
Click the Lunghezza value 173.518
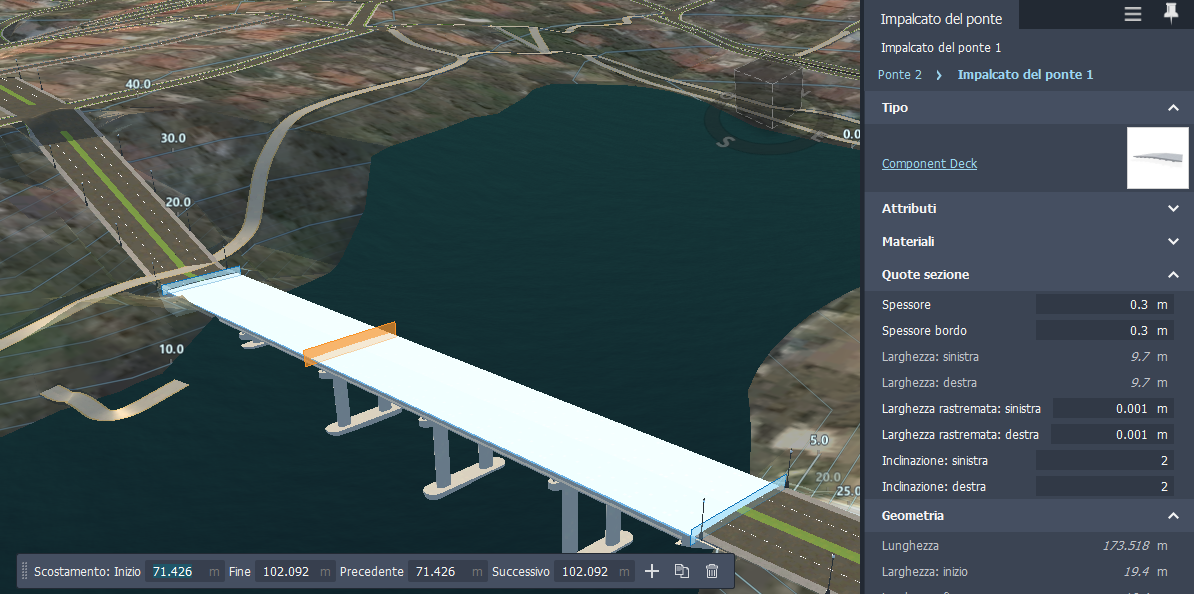(x=1128, y=546)
